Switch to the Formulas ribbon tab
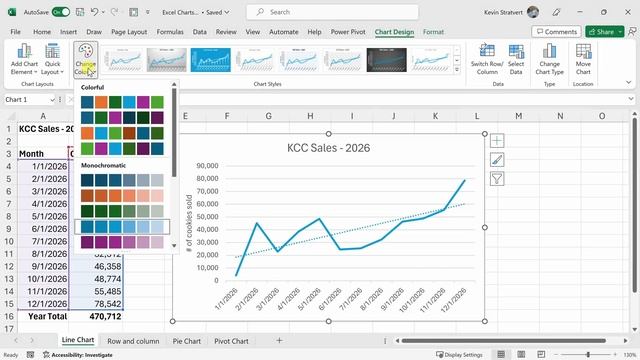The image size is (640, 360). (x=170, y=31)
